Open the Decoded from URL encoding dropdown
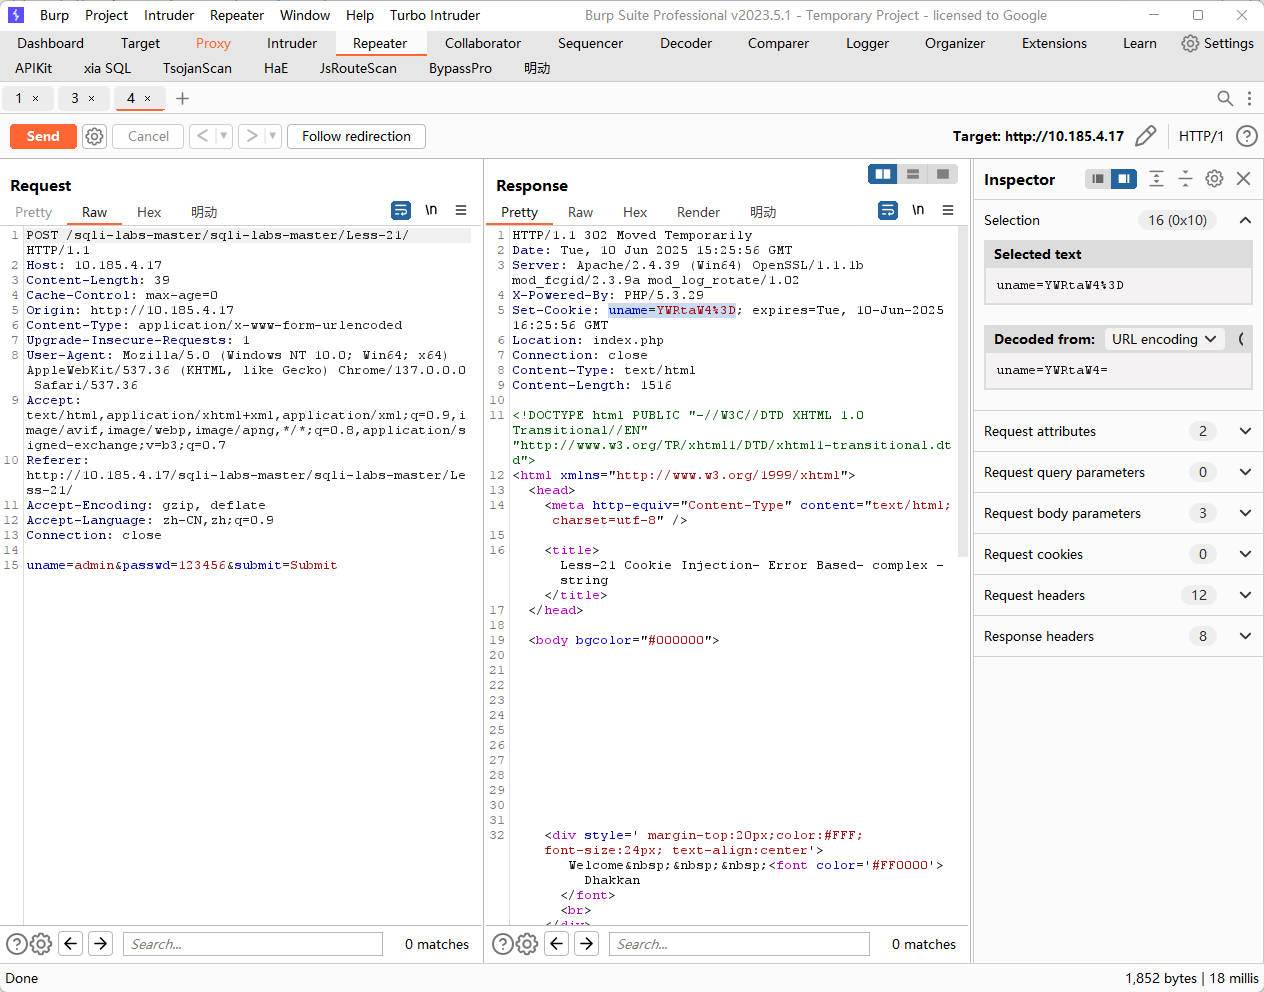The width and height of the screenshot is (1264, 992). [1164, 339]
